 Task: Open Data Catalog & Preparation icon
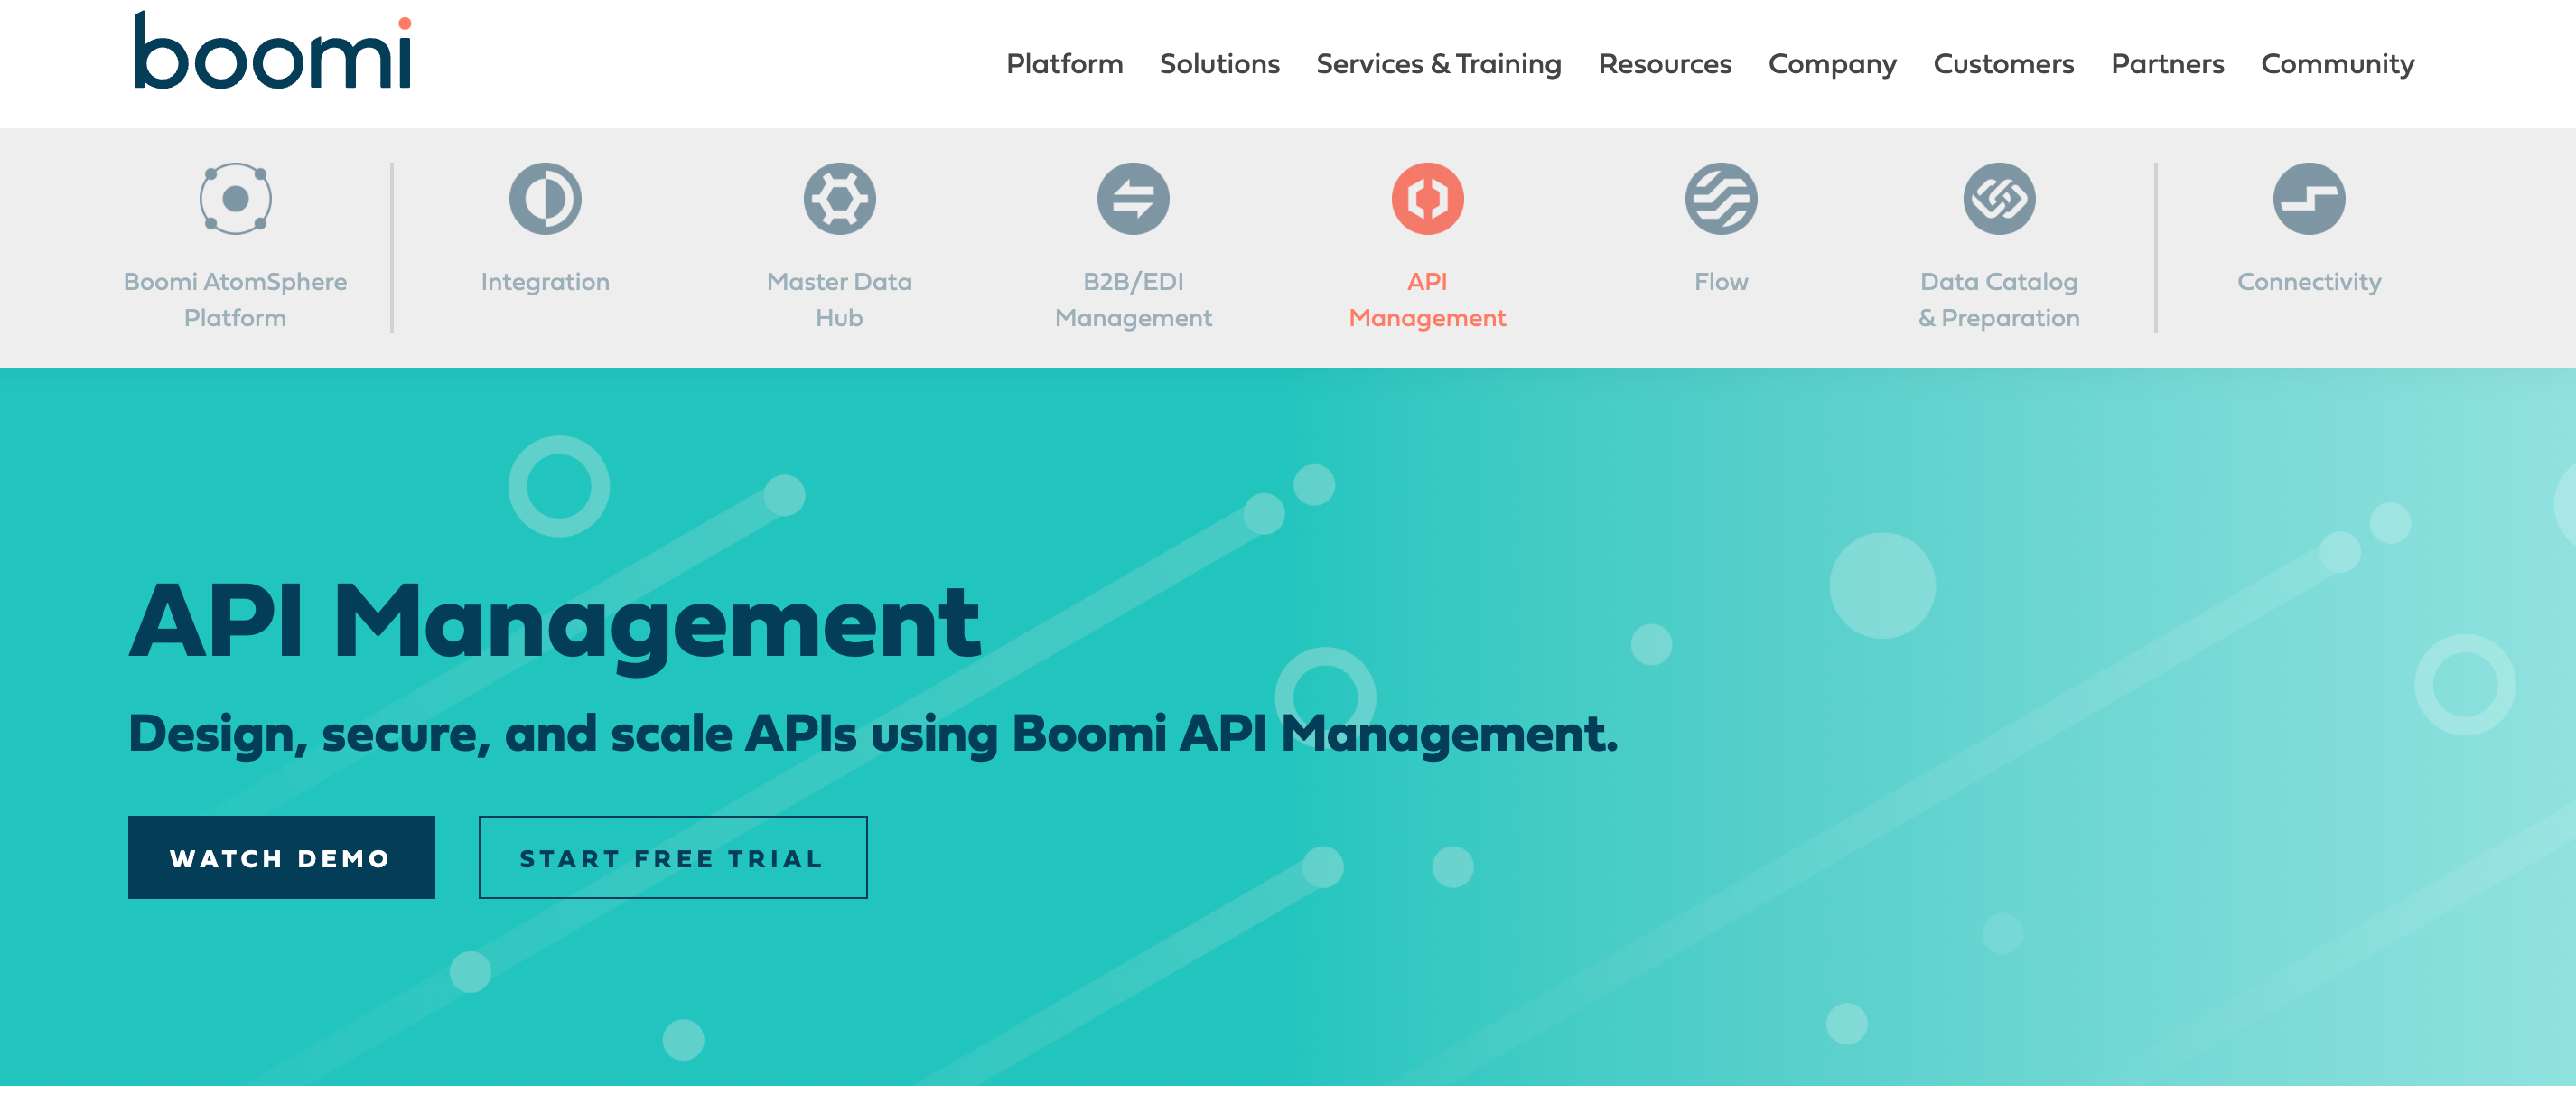[x=1999, y=198]
